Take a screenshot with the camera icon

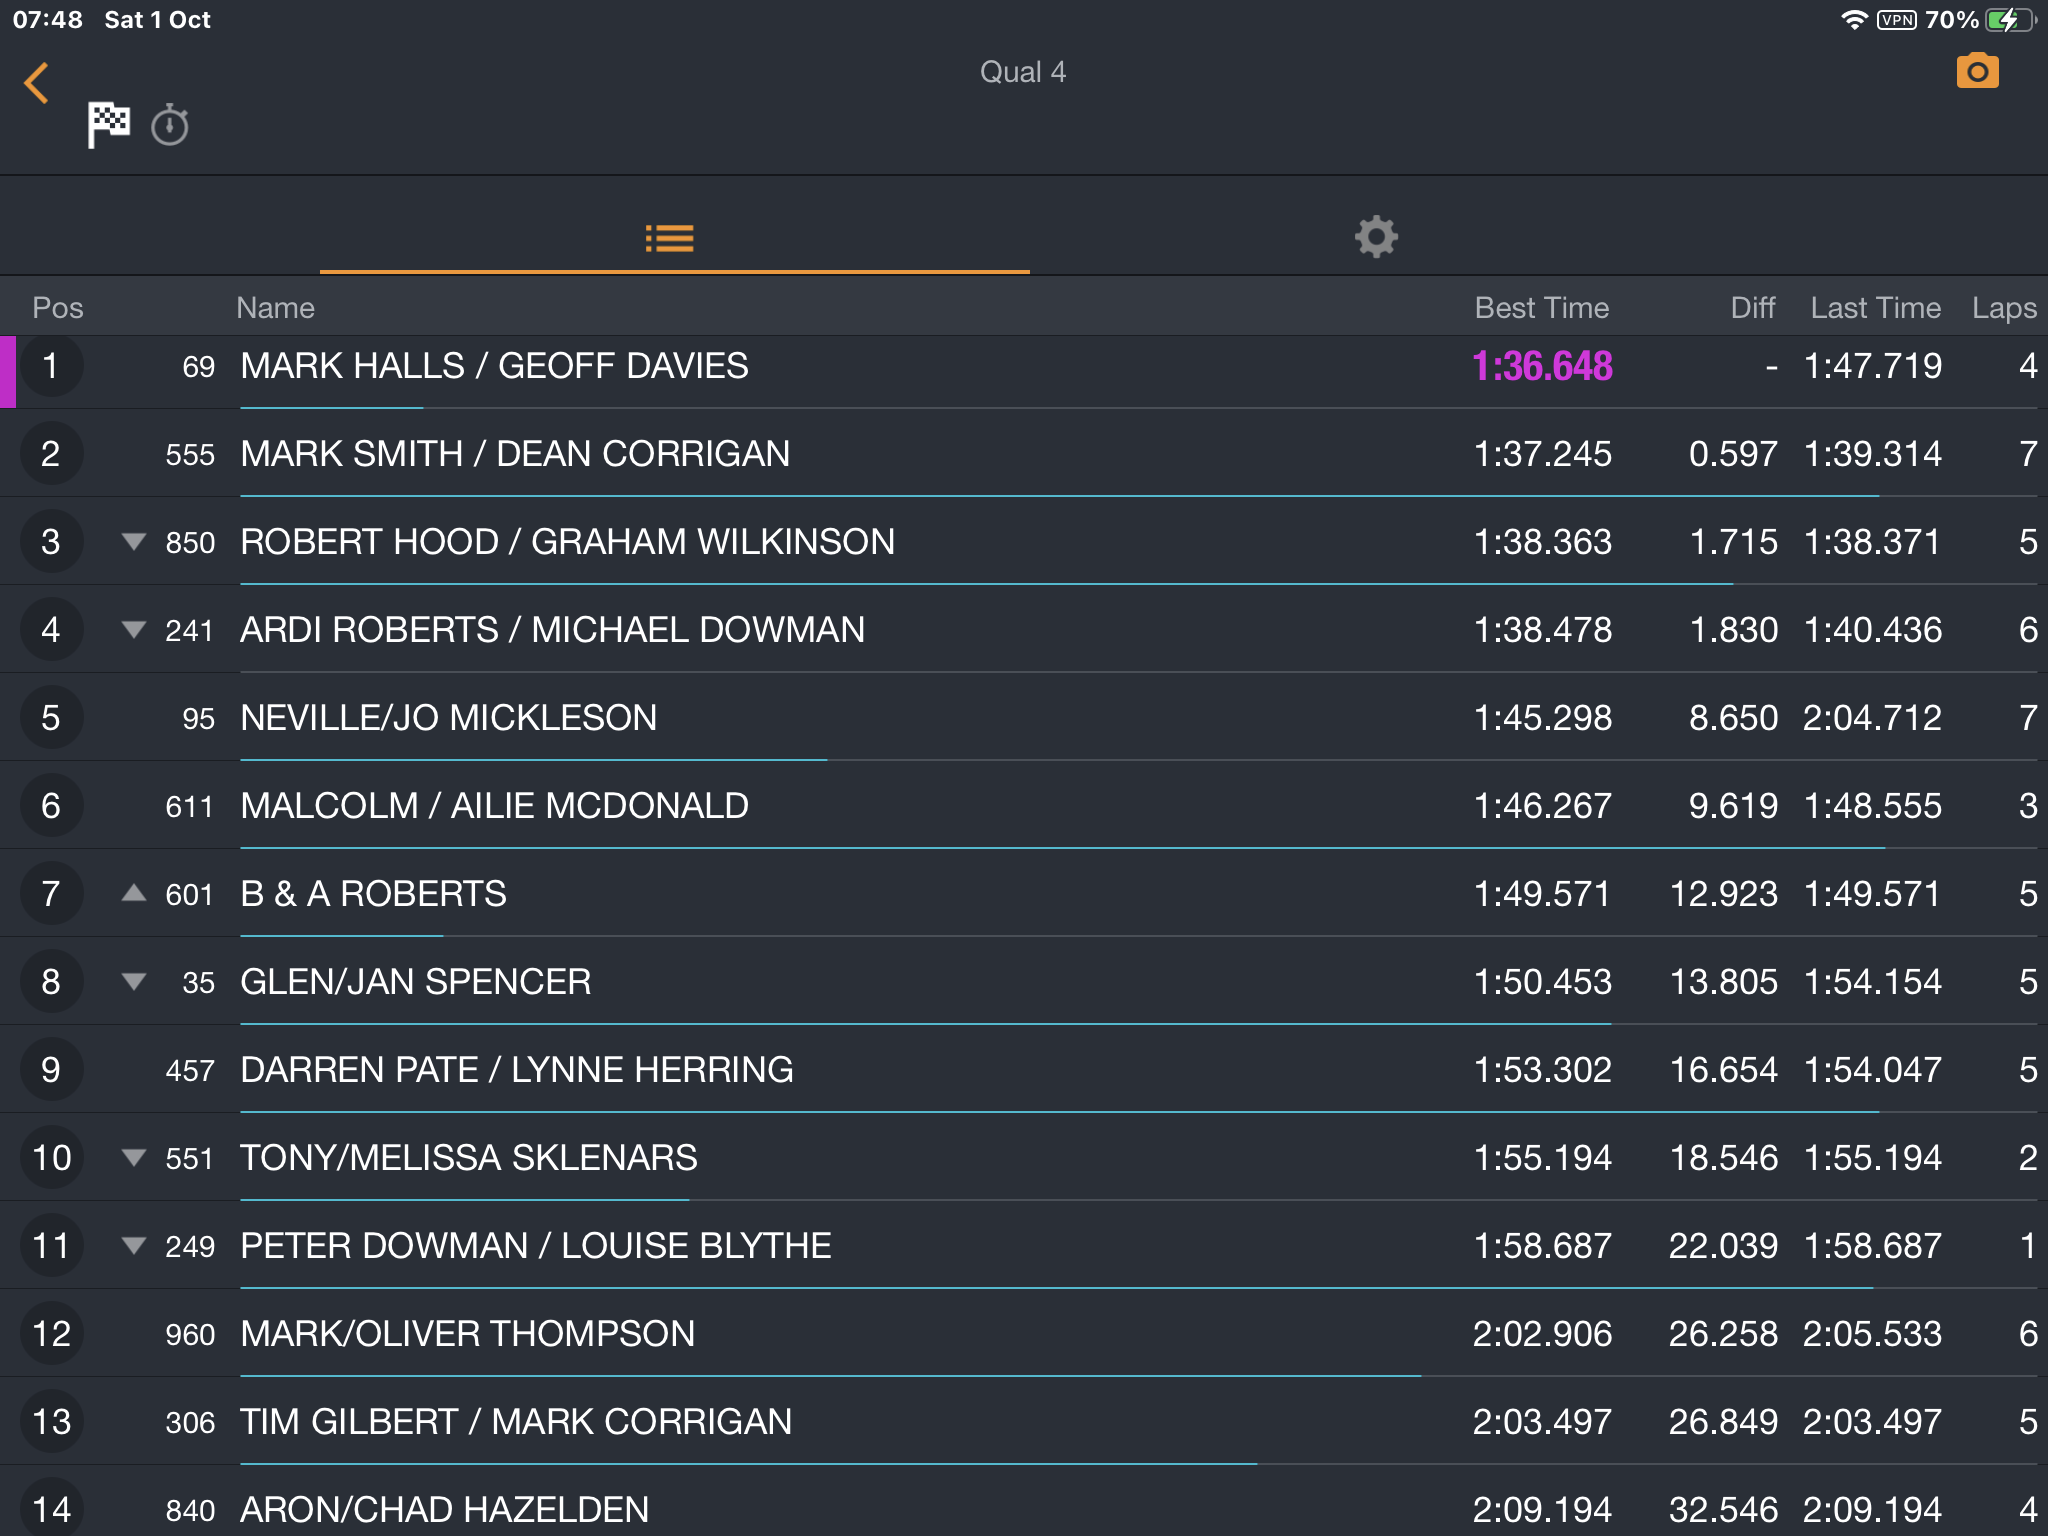pyautogui.click(x=1977, y=71)
